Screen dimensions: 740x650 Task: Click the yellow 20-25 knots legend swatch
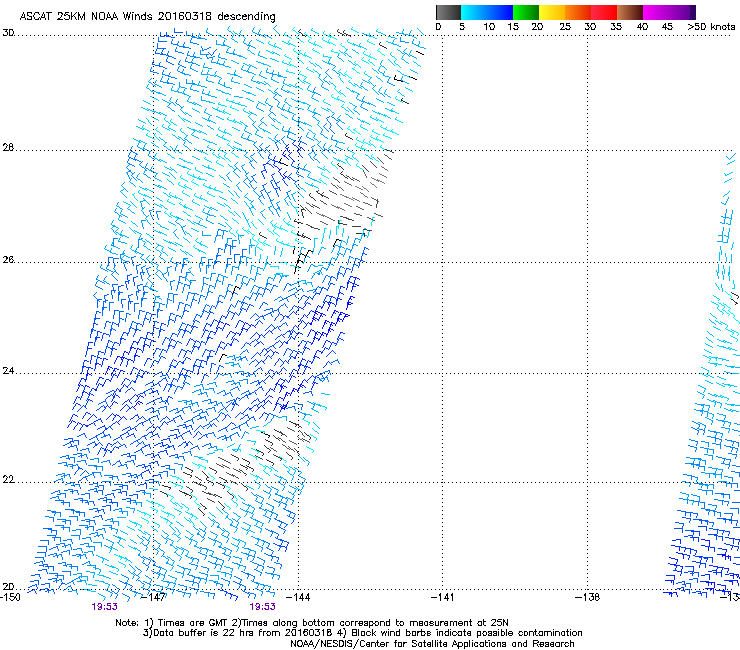[x=552, y=12]
